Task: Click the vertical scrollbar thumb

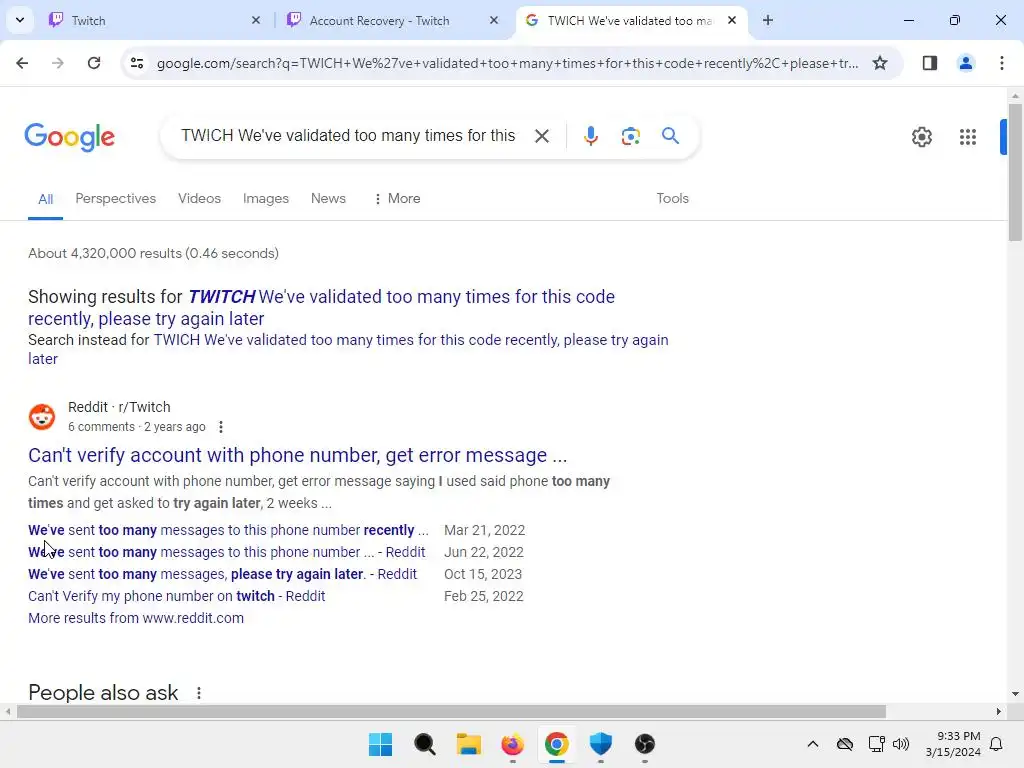Action: point(1015,172)
